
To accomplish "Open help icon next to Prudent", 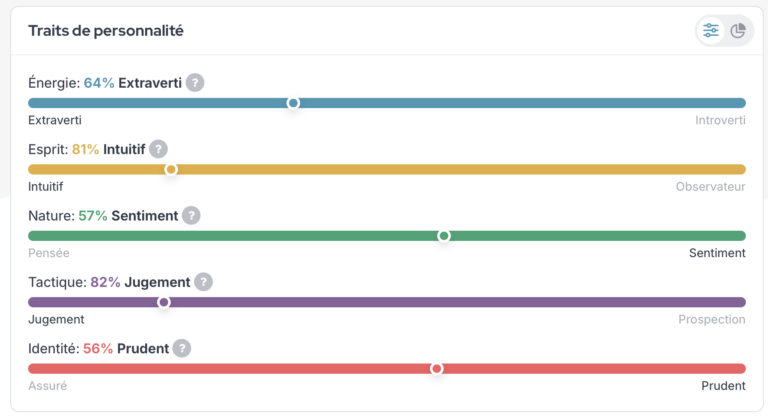I will point(182,348).
